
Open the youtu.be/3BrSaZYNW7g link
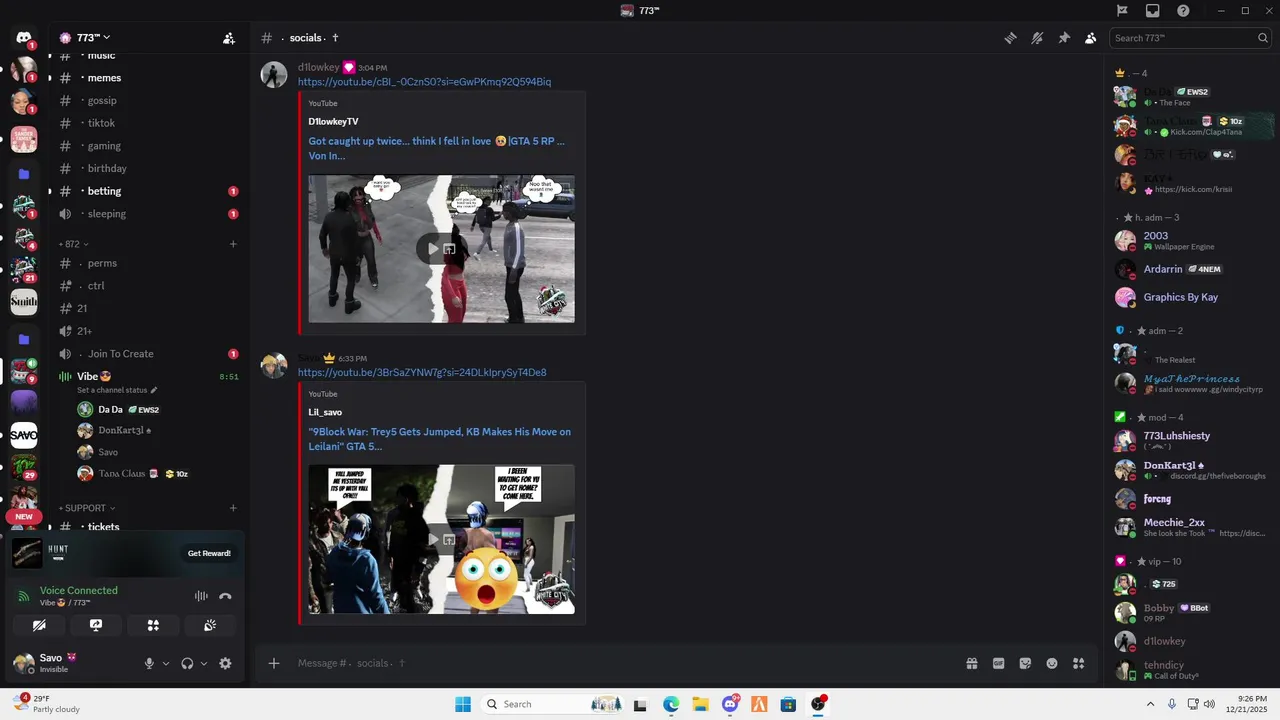coord(422,373)
